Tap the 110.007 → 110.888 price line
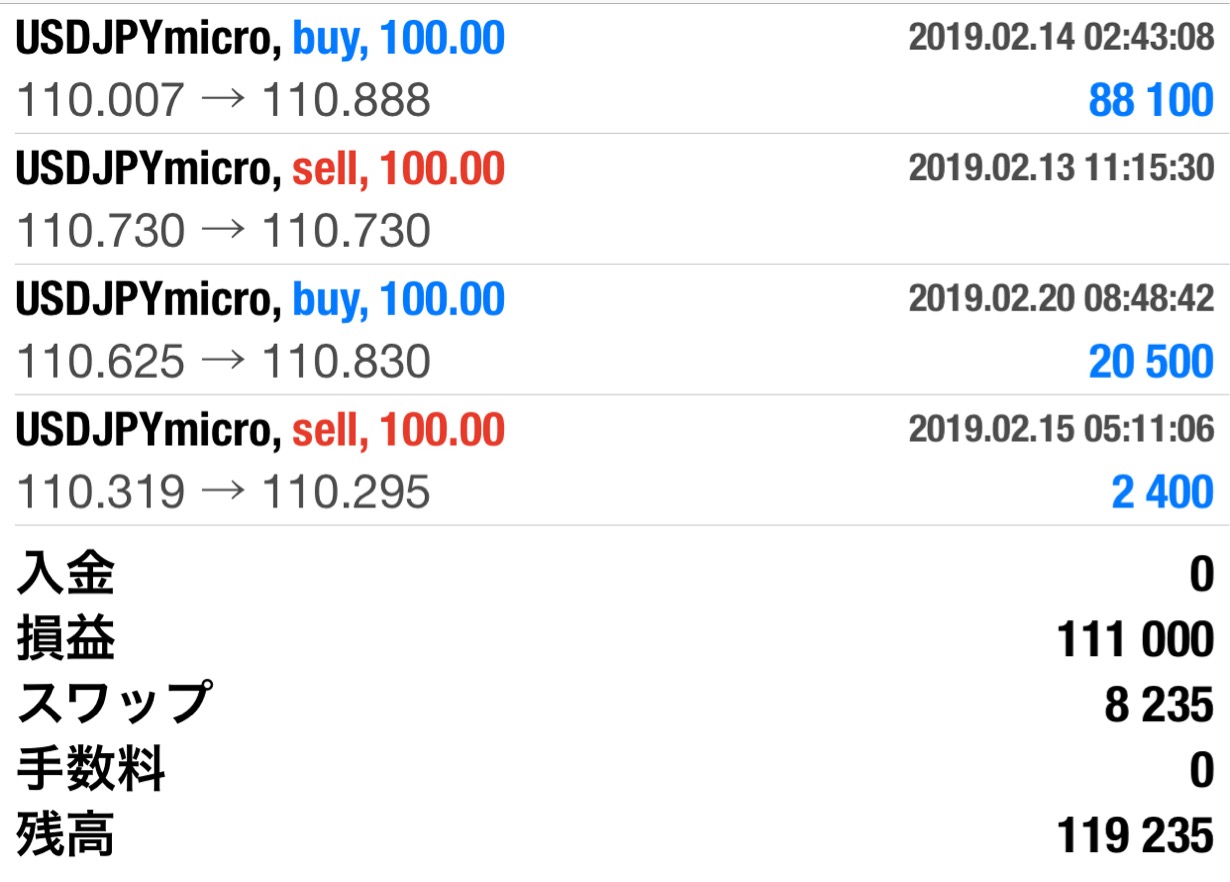 click(x=224, y=101)
